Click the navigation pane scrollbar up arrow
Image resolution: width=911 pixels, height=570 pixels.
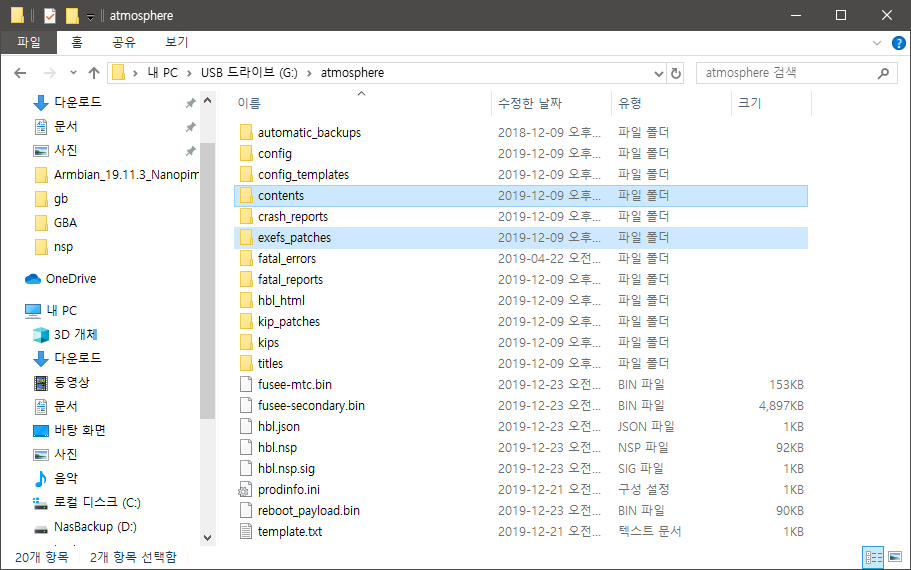click(207, 101)
